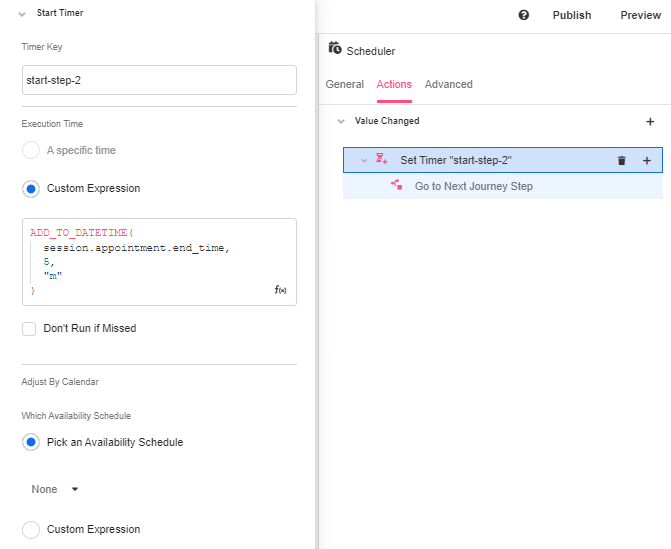This screenshot has height=549, width=671.
Task: Collapse the Start Timer section
Action: pos(22,13)
